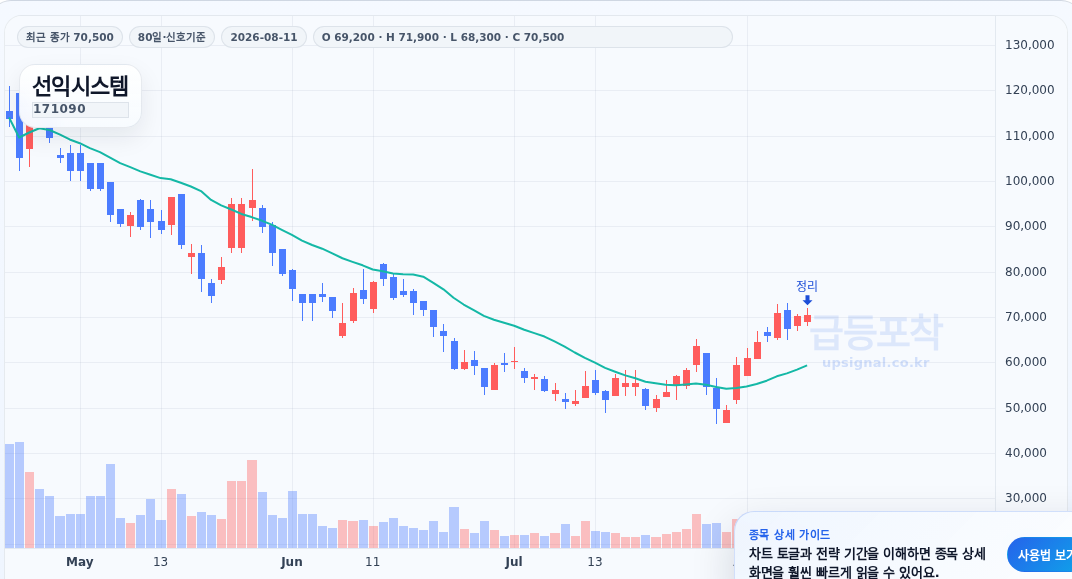Click the May date axis label
This screenshot has height=579, width=1072.
[x=79, y=562]
